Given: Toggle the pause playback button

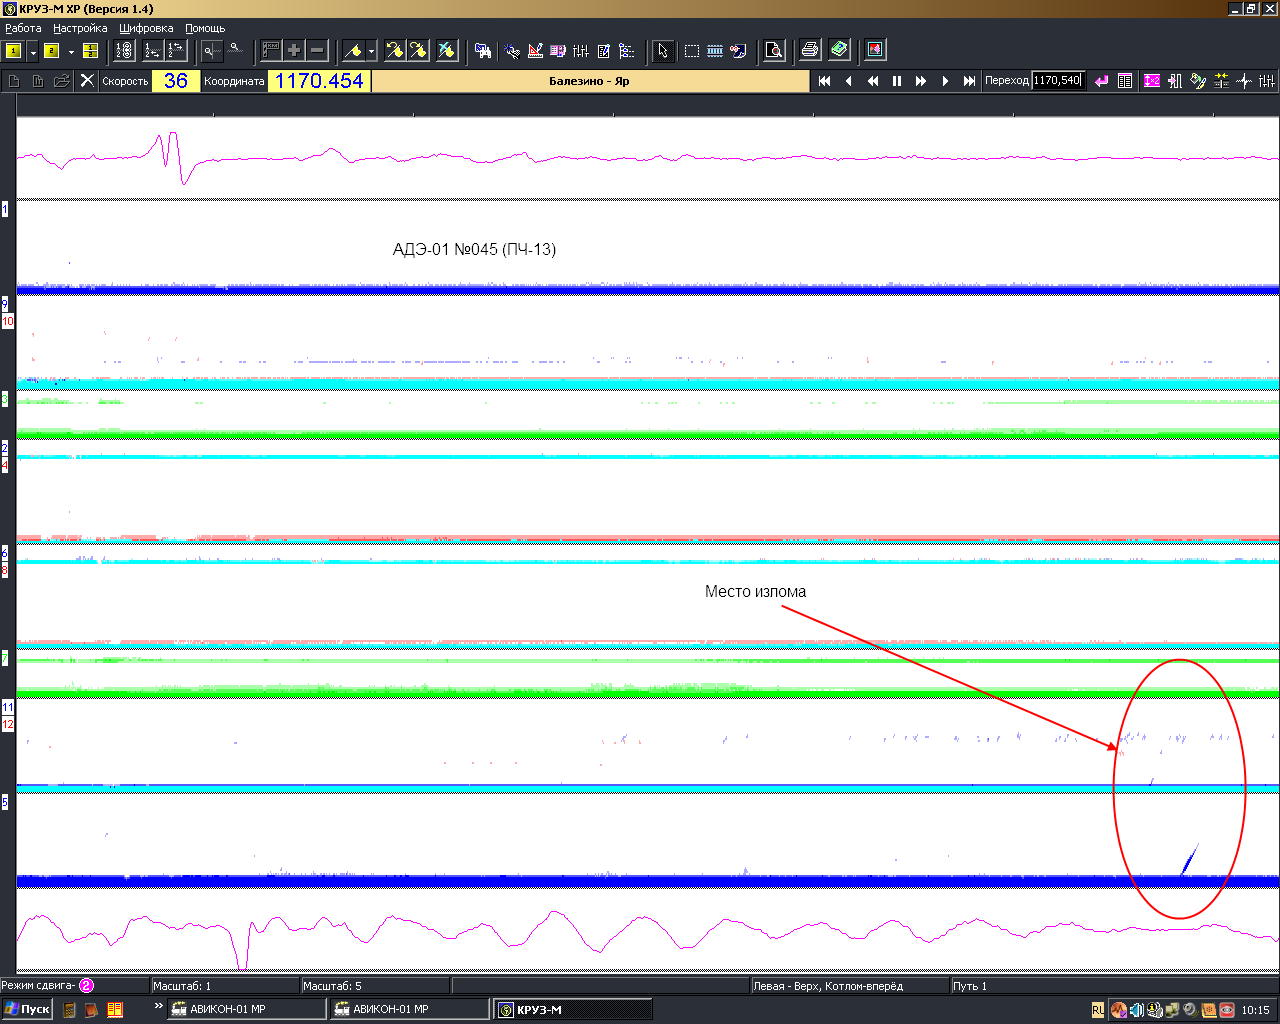Looking at the screenshot, I should (x=897, y=81).
